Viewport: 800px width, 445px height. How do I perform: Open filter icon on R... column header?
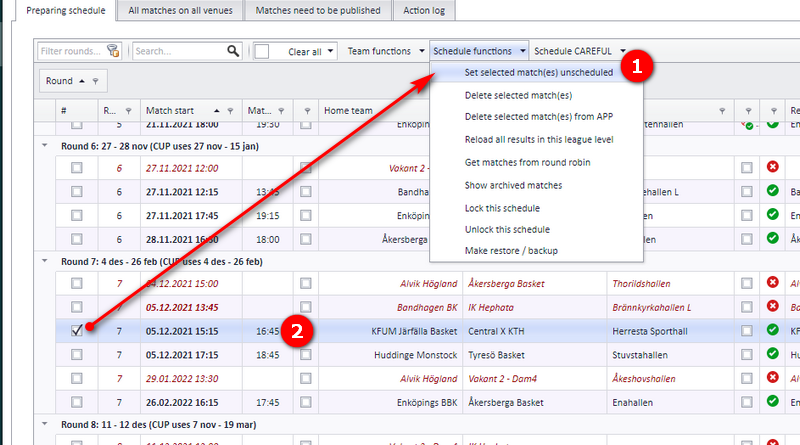click(129, 111)
